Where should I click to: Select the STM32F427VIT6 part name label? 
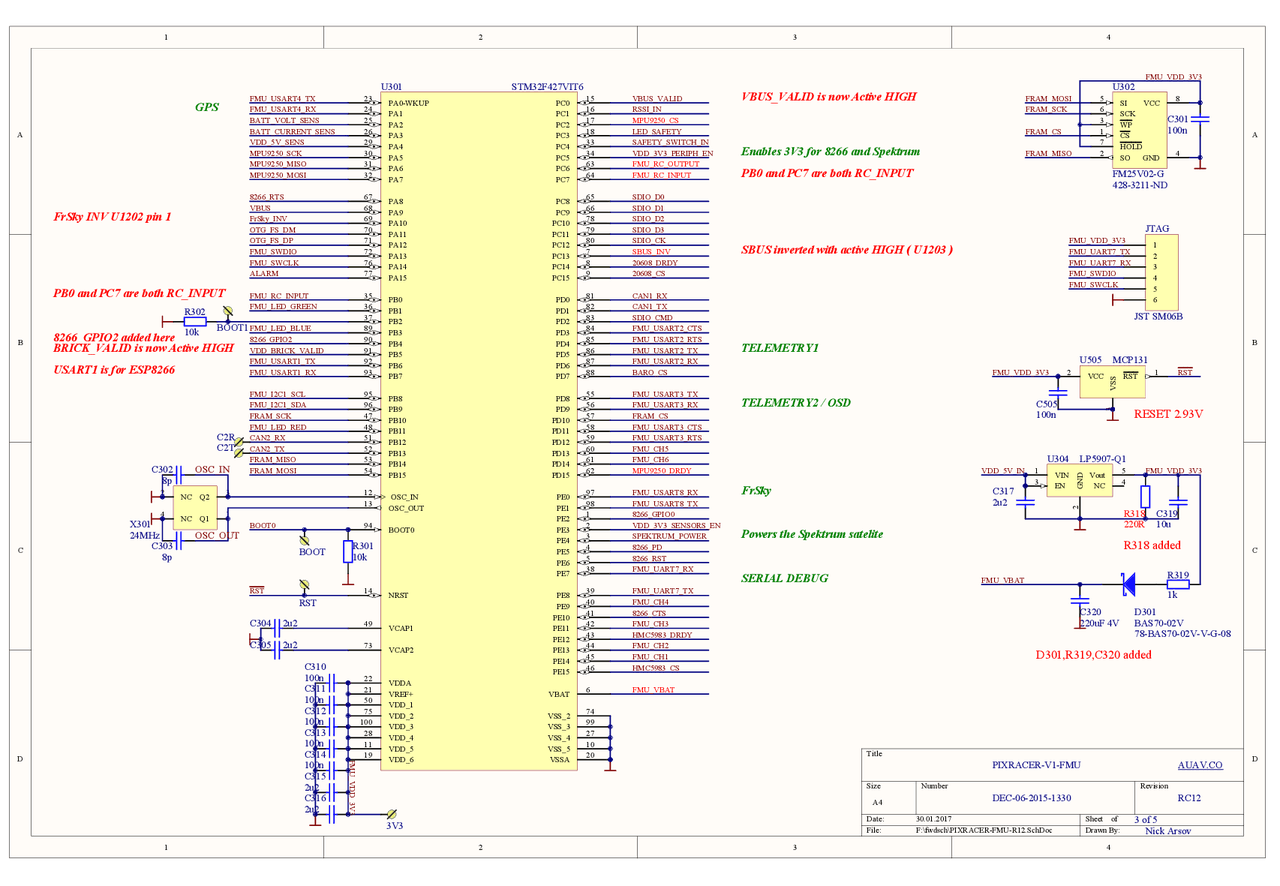click(x=547, y=88)
